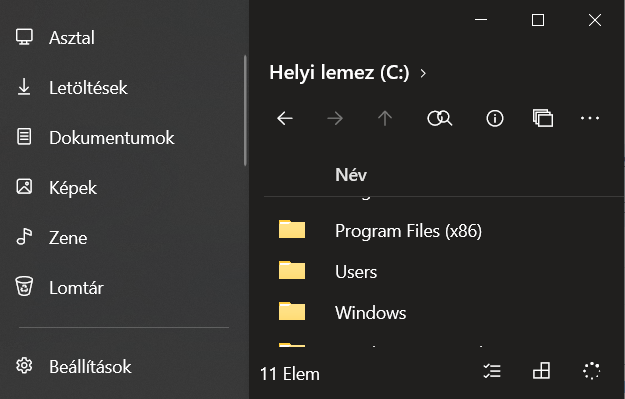
Task: Open the three-dot more options menu
Action: tap(590, 118)
